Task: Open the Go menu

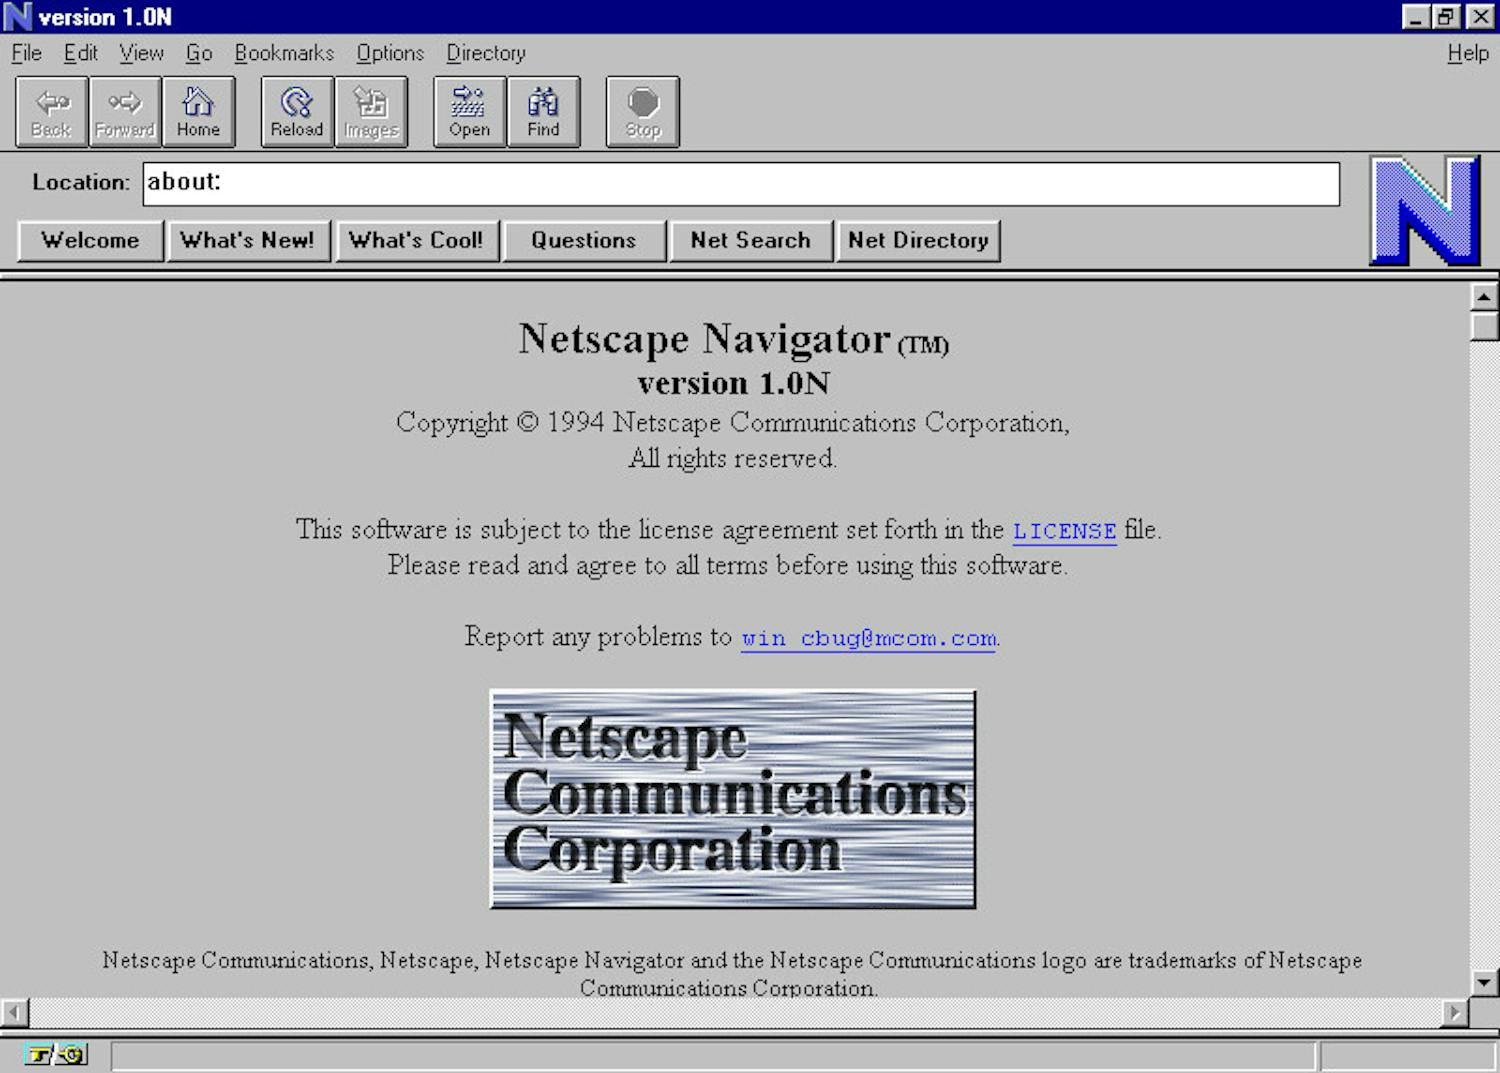Action: (x=198, y=53)
